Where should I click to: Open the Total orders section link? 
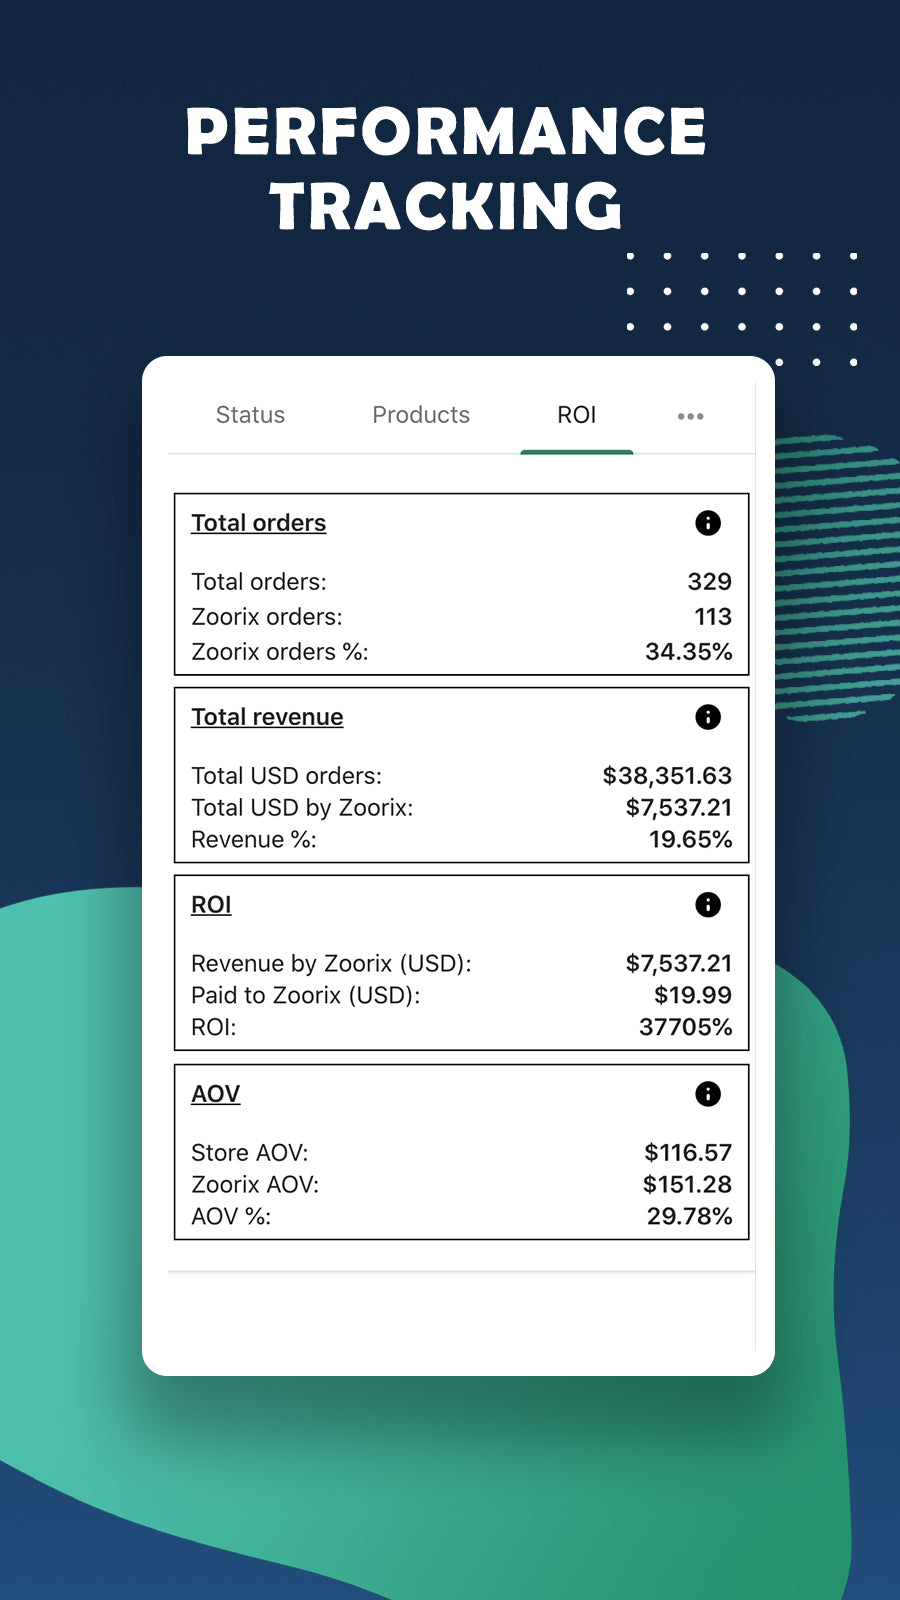[x=258, y=522]
